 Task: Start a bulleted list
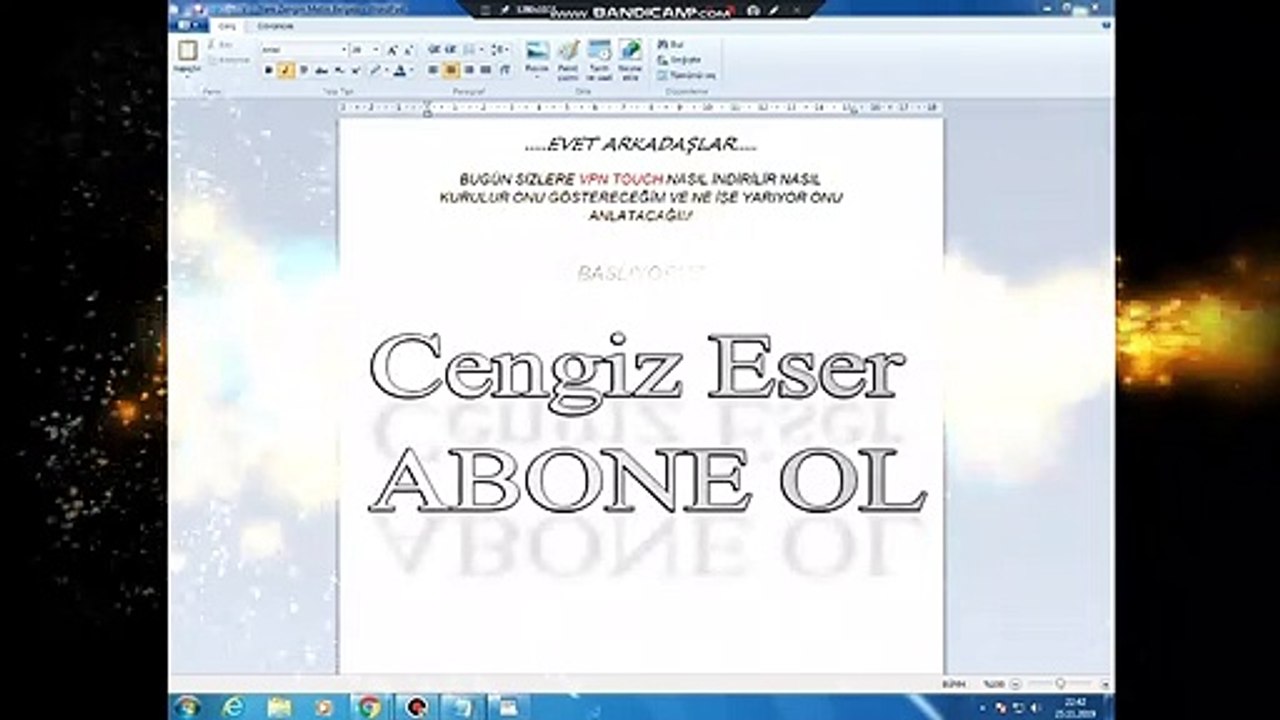click(x=468, y=49)
